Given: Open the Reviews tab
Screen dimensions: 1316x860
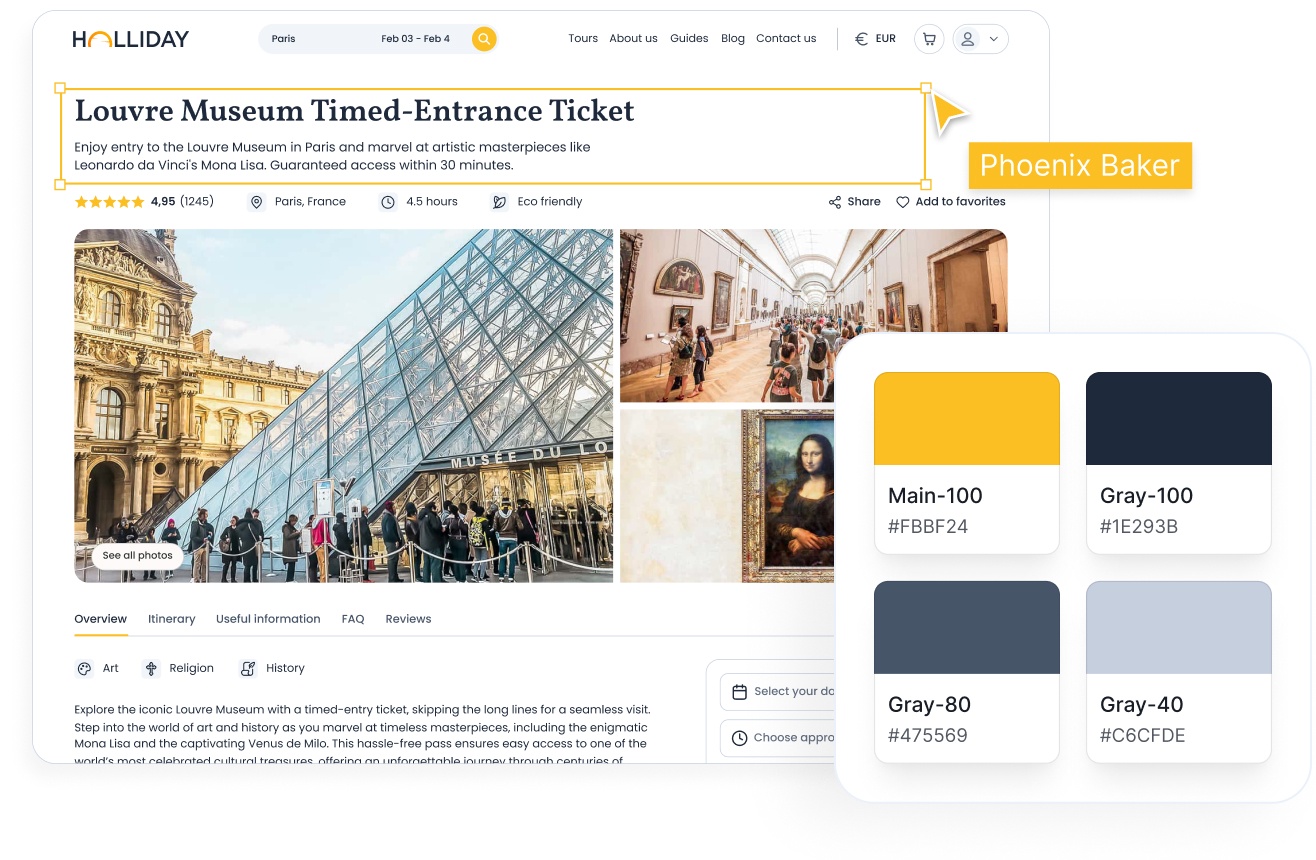Looking at the screenshot, I should pos(408,619).
